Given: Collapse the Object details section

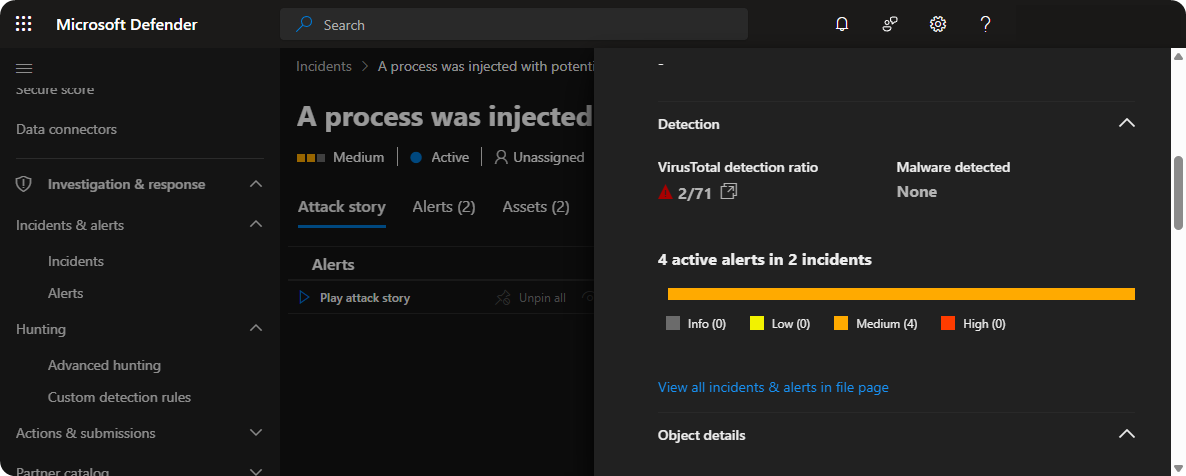Looking at the screenshot, I should [1126, 434].
